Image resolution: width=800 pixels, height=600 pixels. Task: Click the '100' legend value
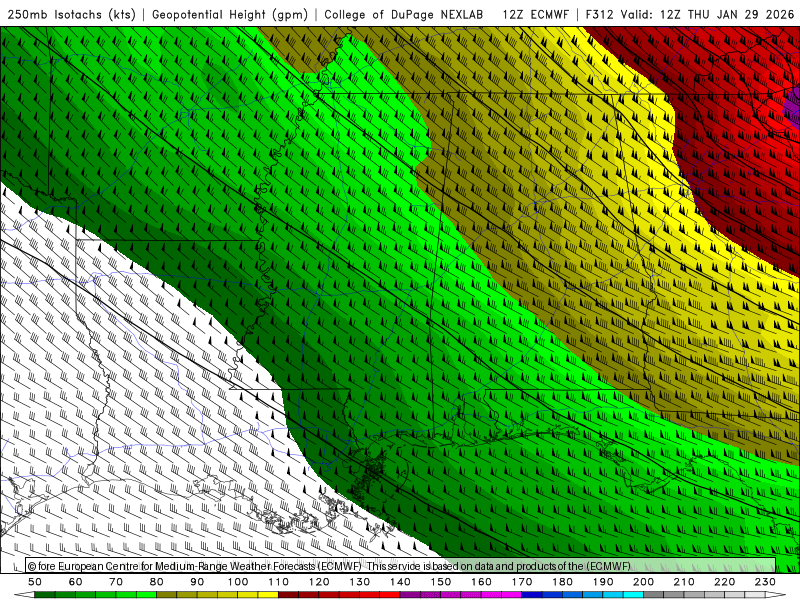coord(238,582)
